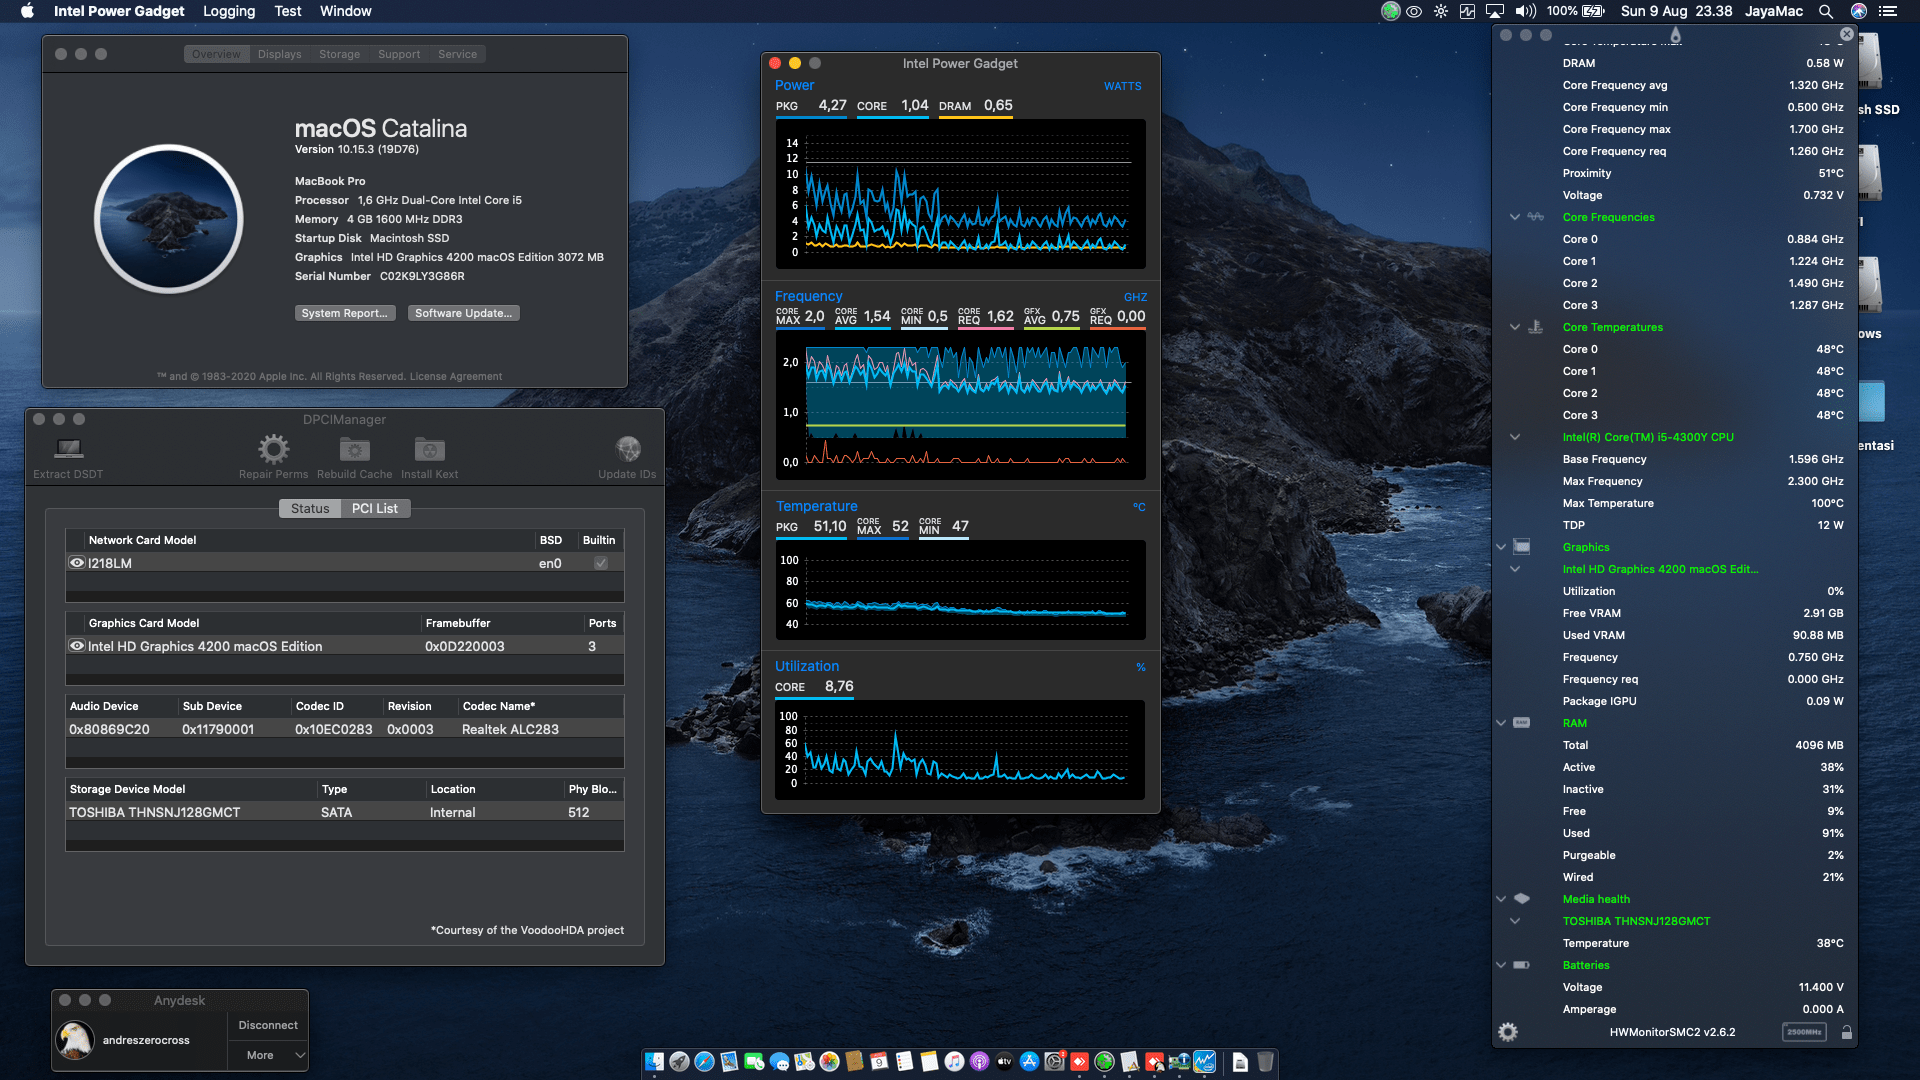Viewport: 1920px width, 1080px height.
Task: Toggle visibility eye for I218LM network card
Action: (77, 562)
